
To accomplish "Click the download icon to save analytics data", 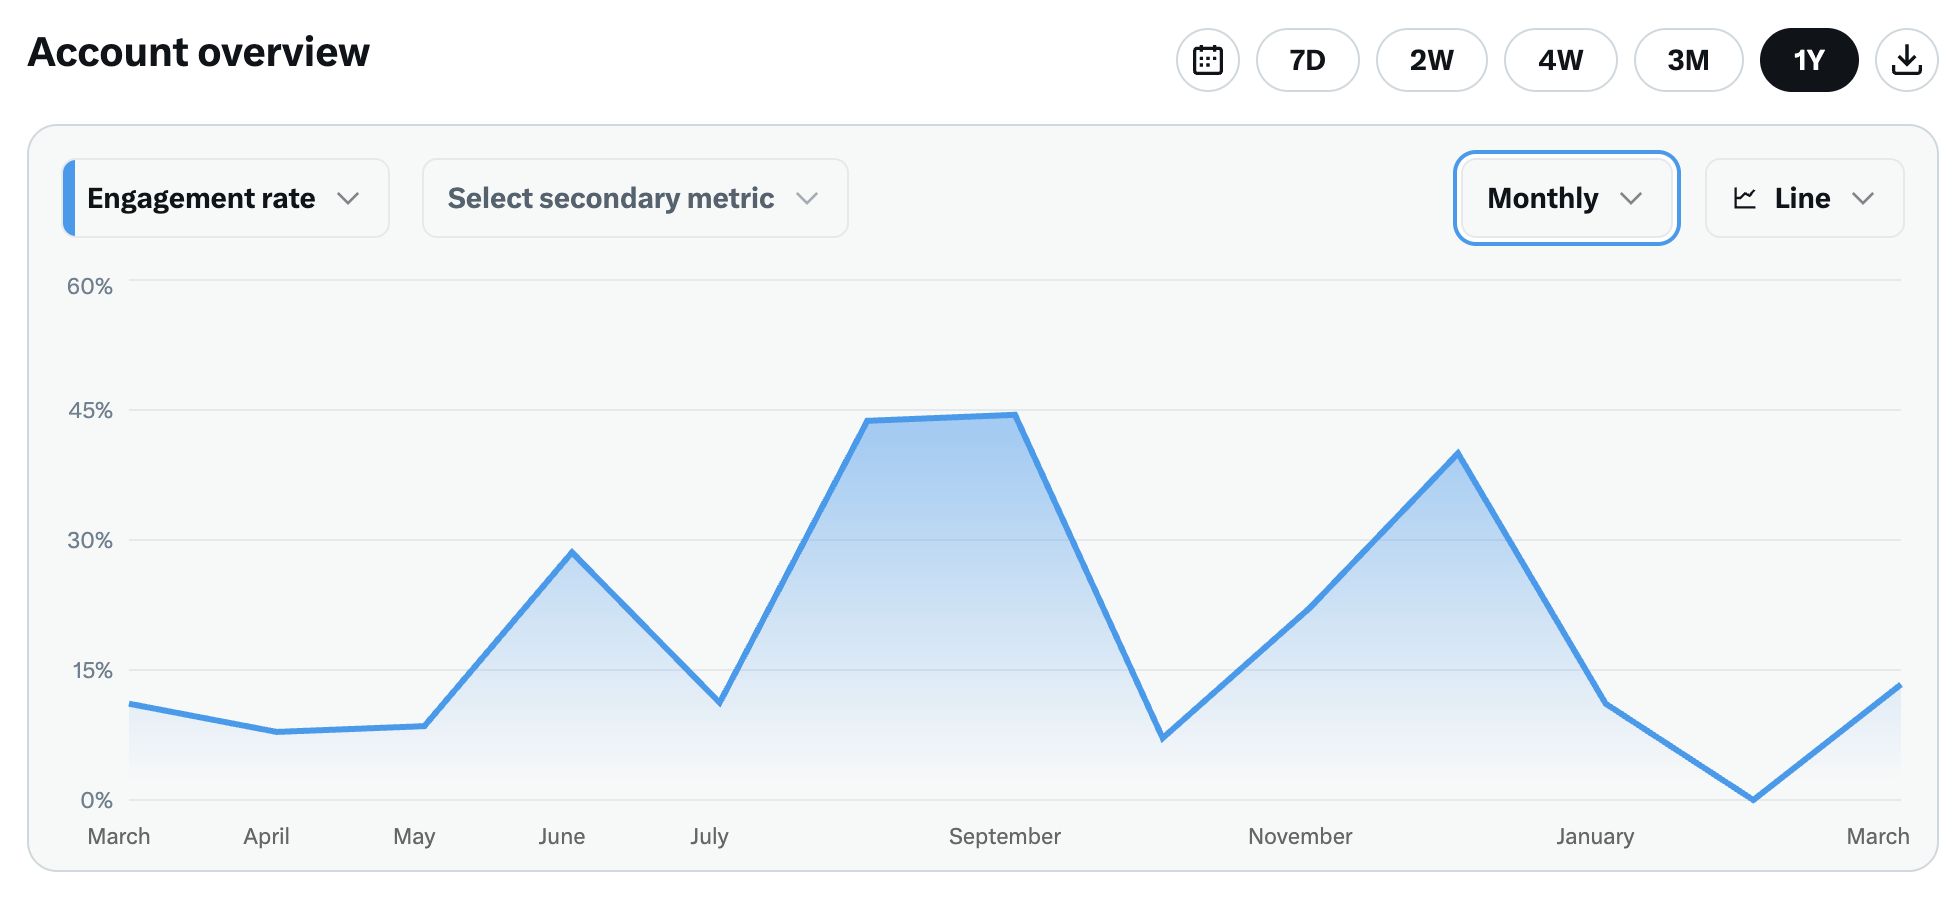I will coord(1907,60).
